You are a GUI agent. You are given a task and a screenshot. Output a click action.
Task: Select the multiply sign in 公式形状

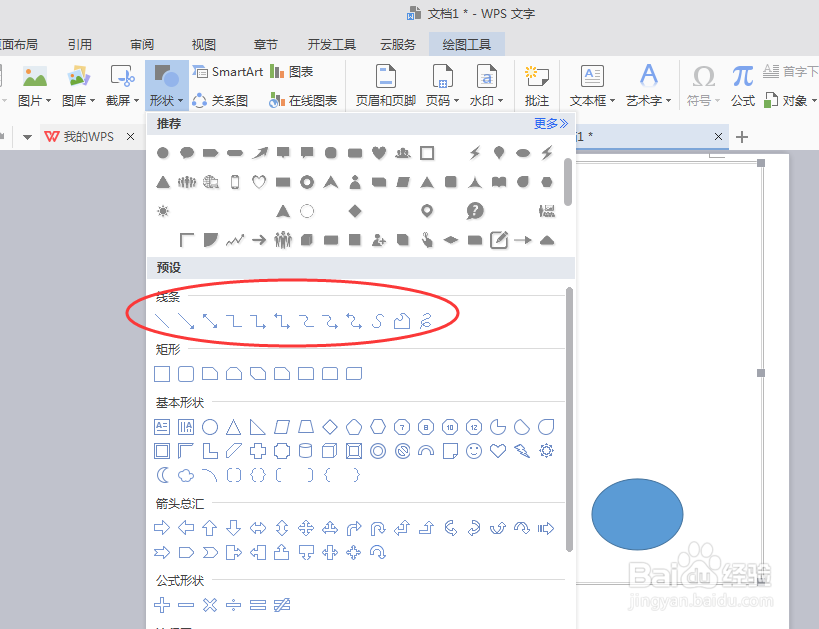(210, 605)
